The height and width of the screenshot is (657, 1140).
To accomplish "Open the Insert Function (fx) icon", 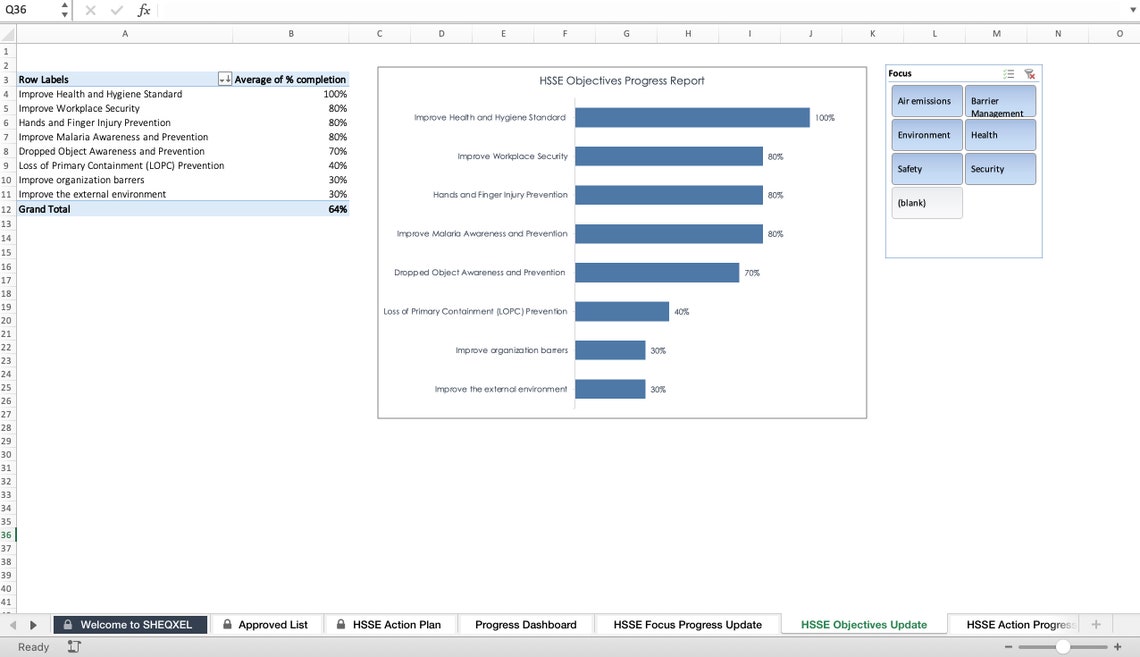I will point(143,9).
